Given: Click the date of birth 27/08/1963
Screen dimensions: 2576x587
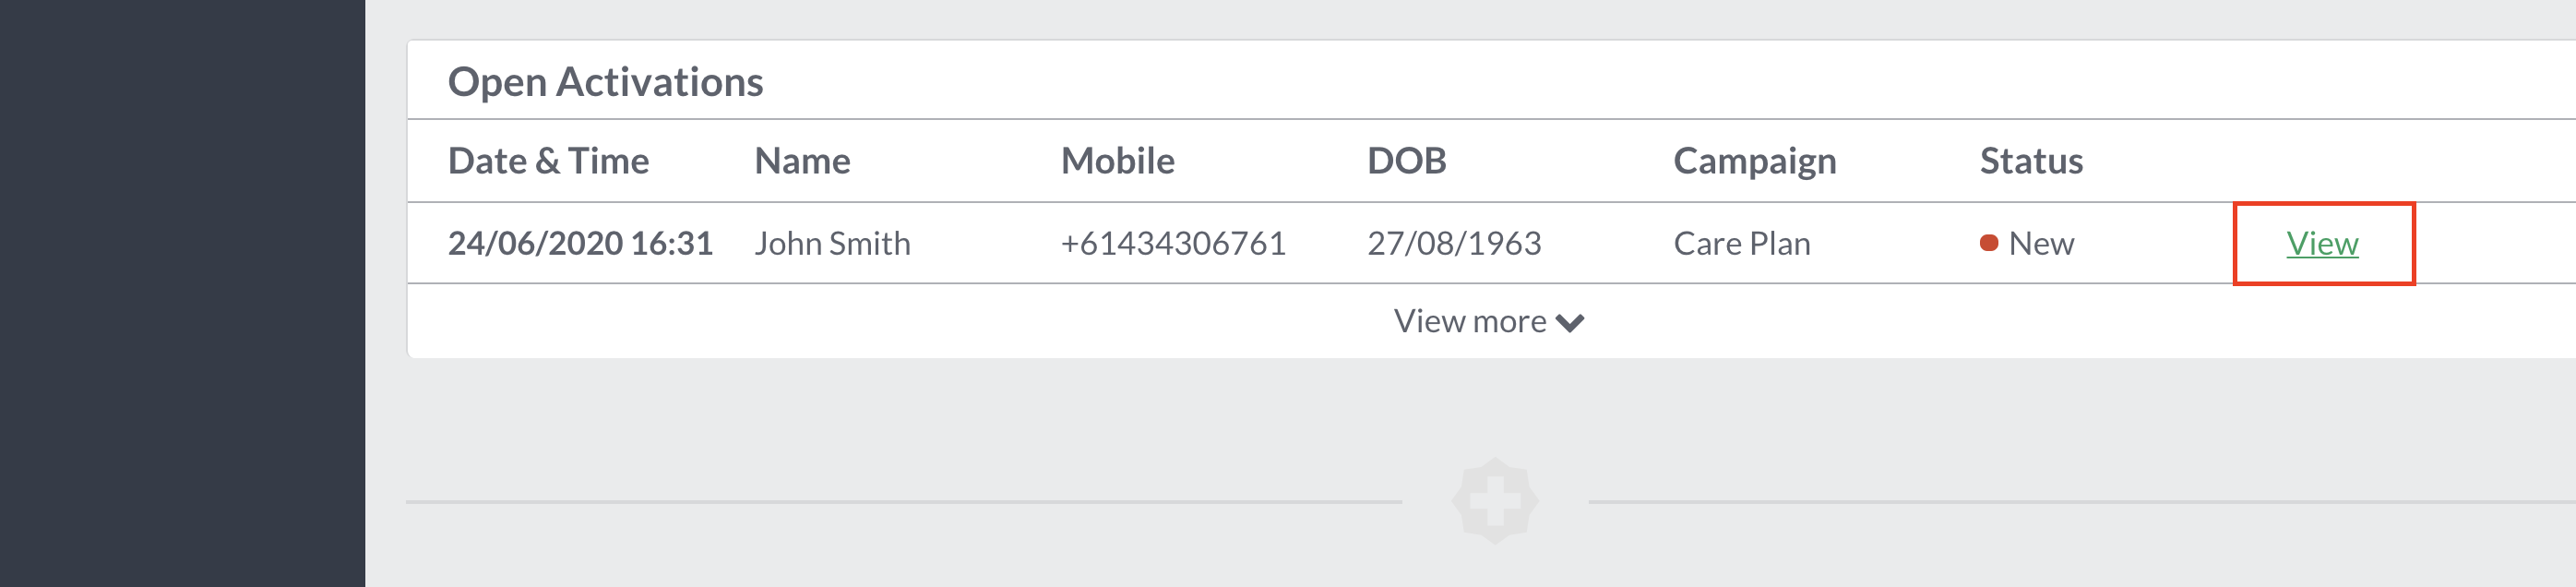Looking at the screenshot, I should click(x=1454, y=244).
